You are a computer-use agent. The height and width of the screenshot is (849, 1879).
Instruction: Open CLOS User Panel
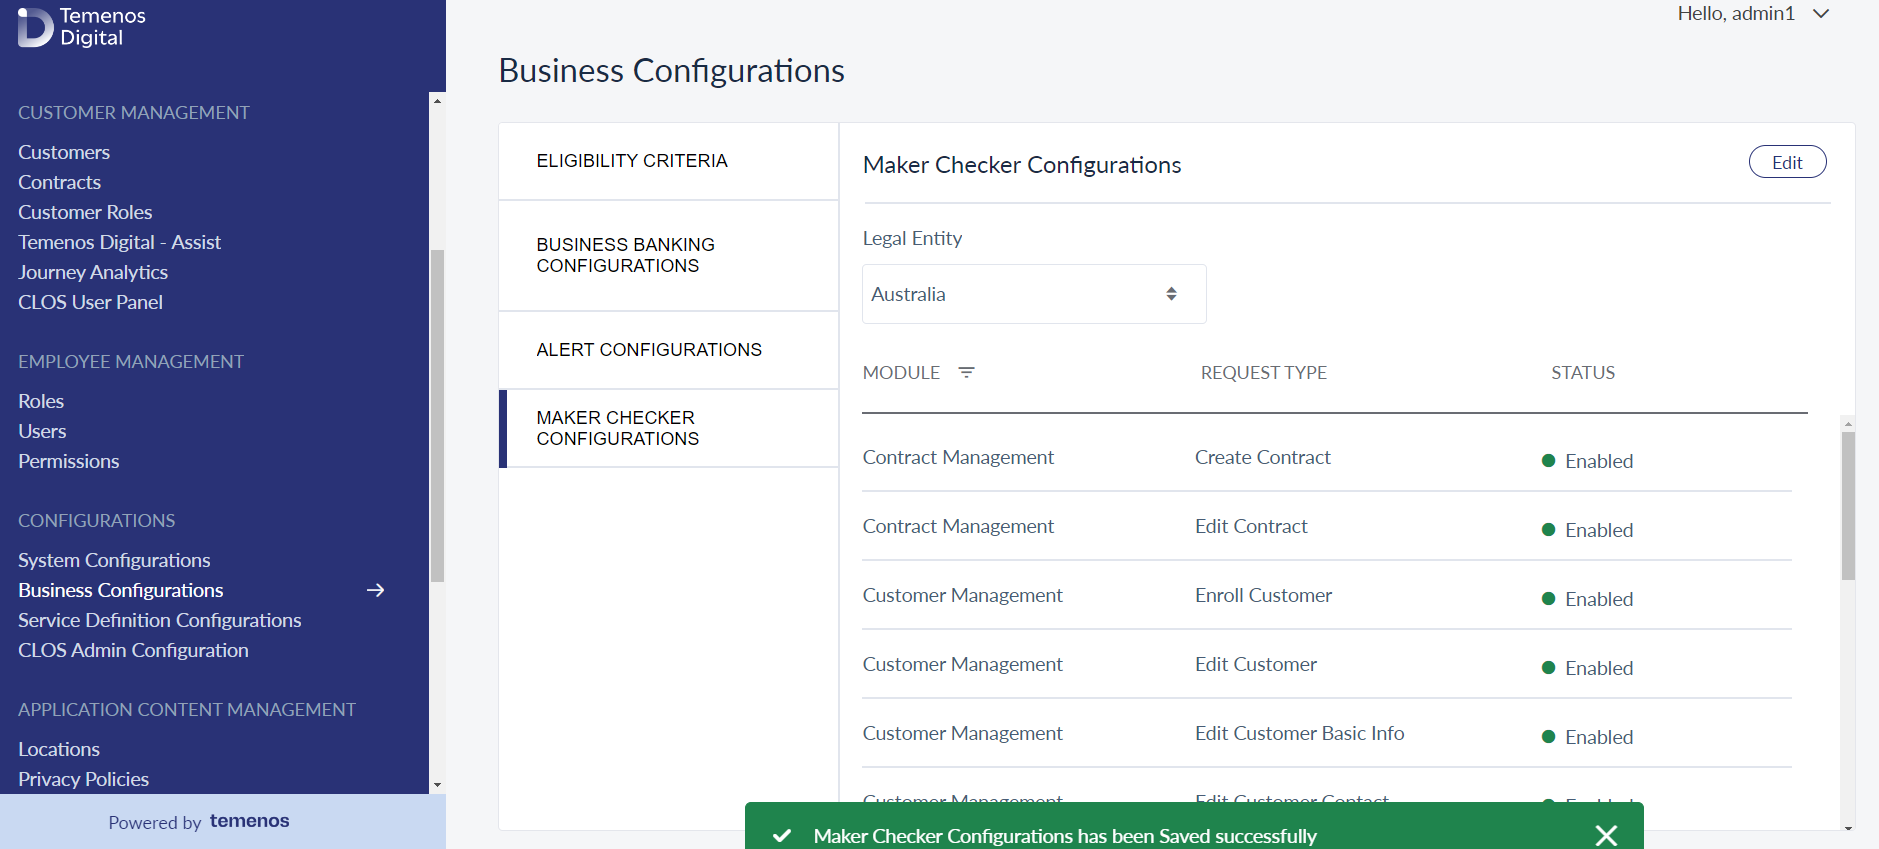90,302
